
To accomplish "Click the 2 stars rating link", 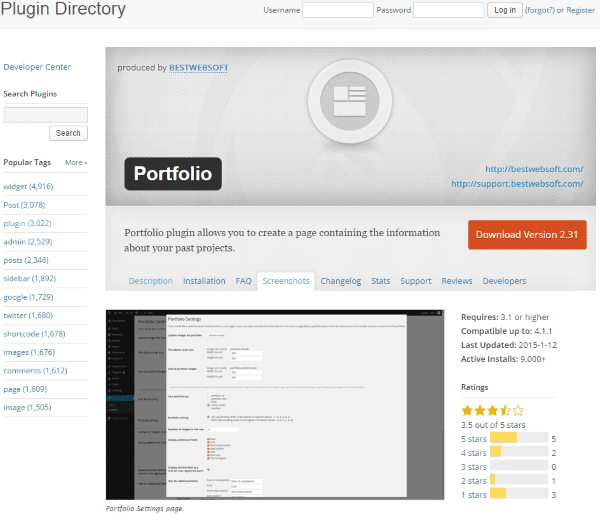I will [474, 481].
